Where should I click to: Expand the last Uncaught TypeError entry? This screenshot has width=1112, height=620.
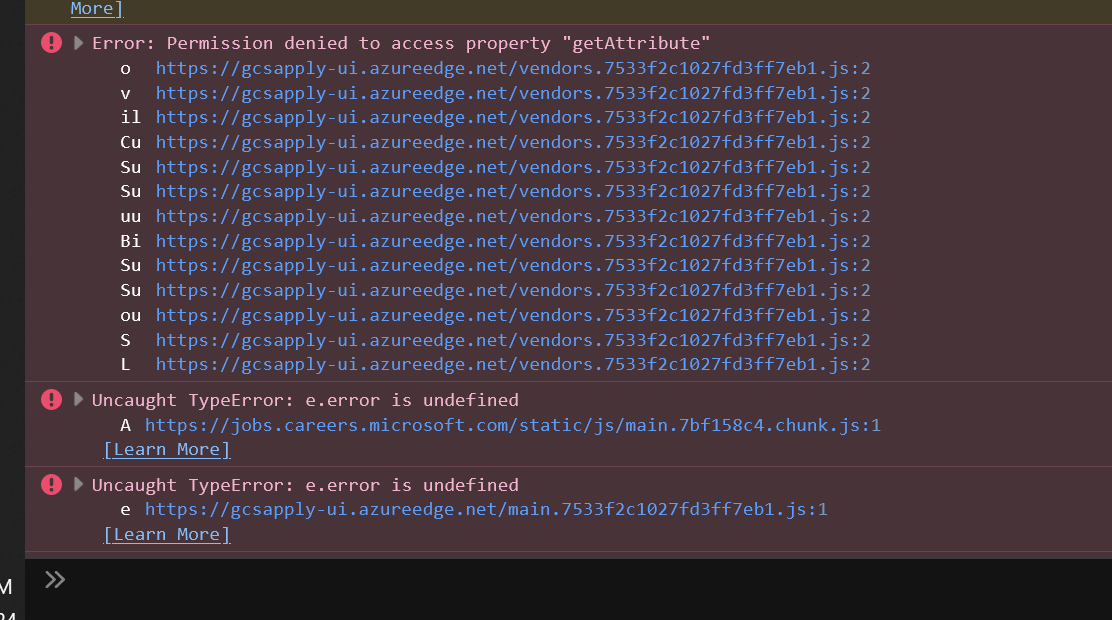(x=78, y=485)
